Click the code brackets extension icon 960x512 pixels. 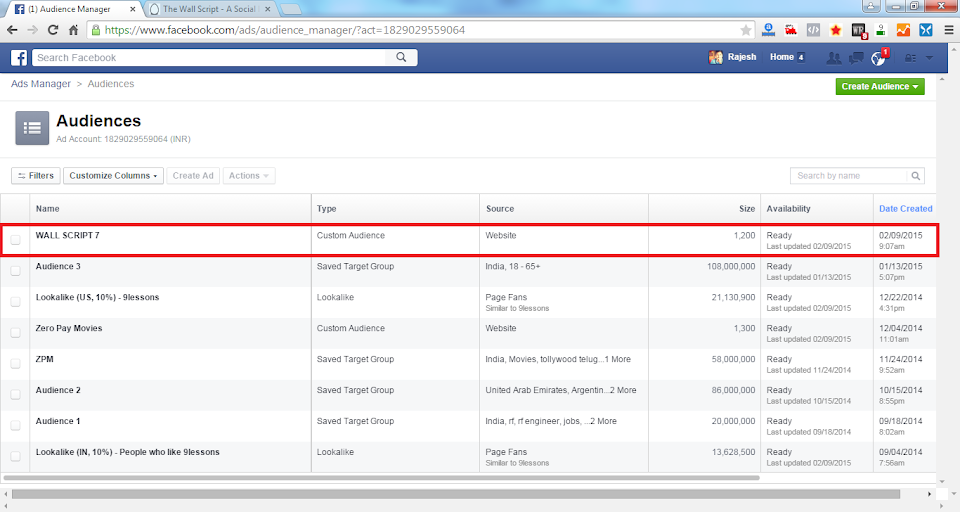point(813,29)
